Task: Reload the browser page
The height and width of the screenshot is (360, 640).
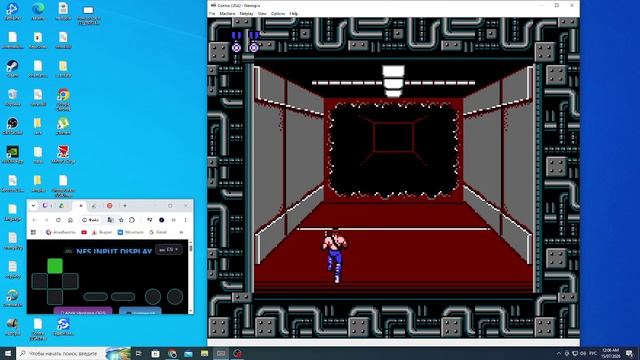Action: (58, 220)
